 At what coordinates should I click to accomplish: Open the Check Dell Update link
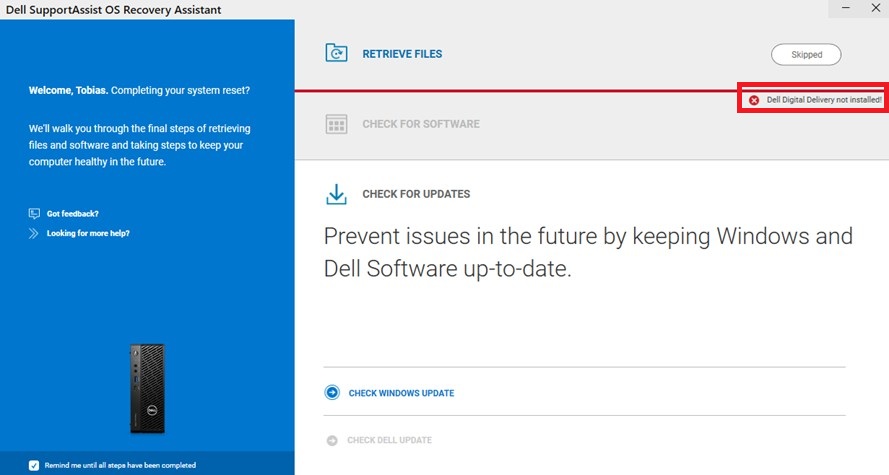389,440
